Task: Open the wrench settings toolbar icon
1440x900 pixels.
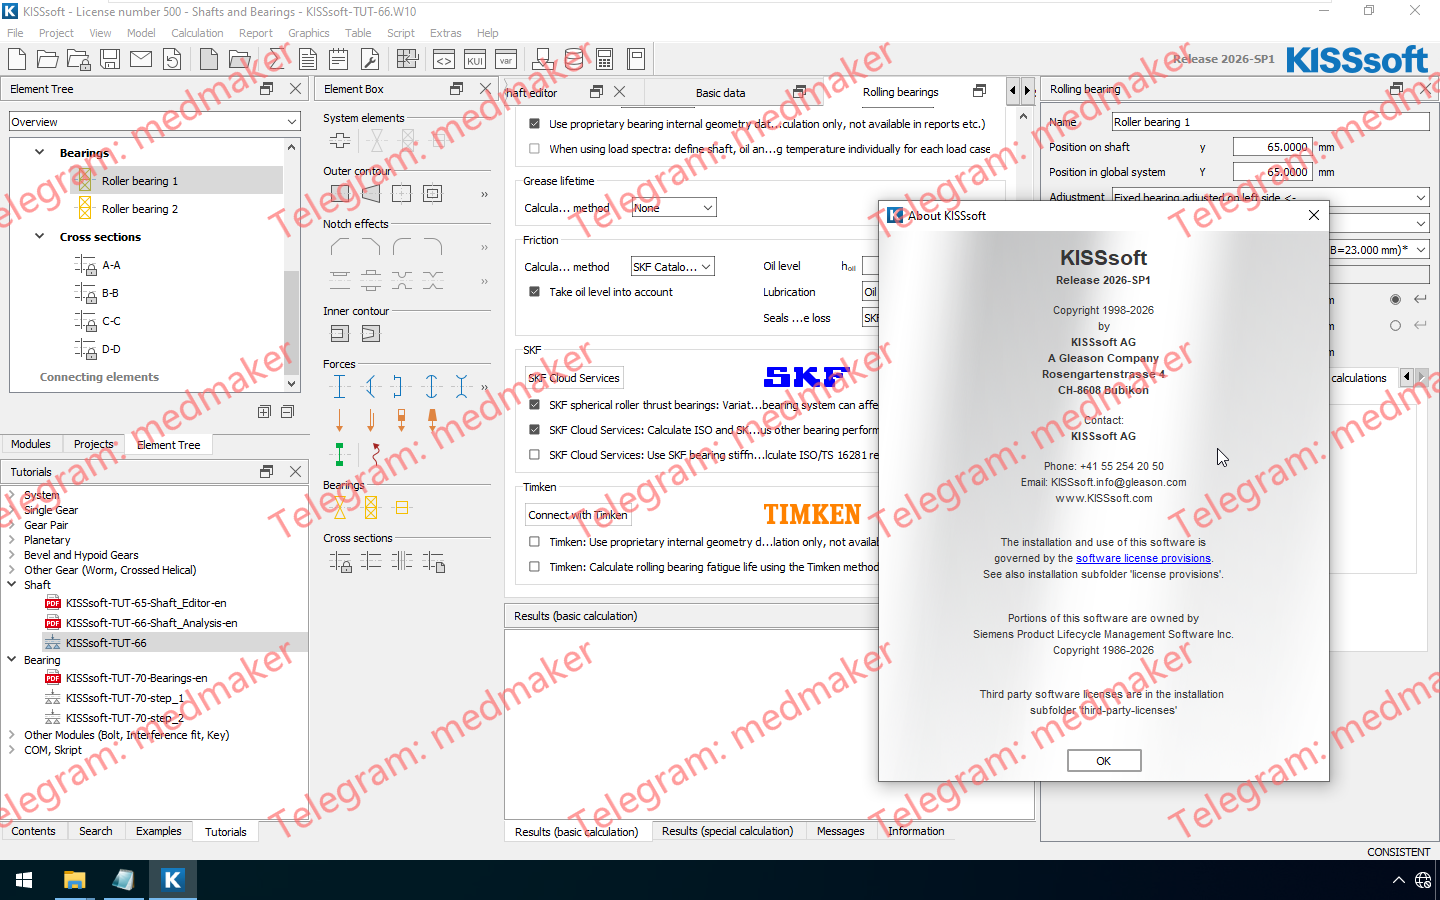Action: (370, 59)
